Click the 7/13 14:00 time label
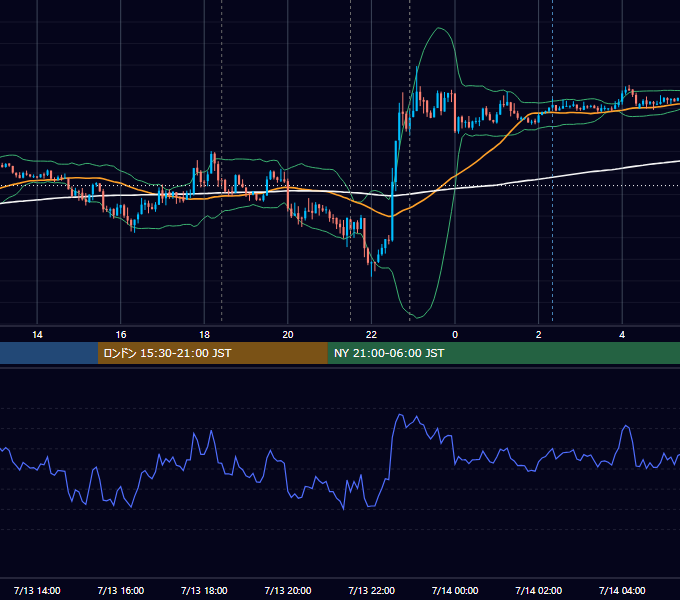The image size is (680, 600). (37, 590)
